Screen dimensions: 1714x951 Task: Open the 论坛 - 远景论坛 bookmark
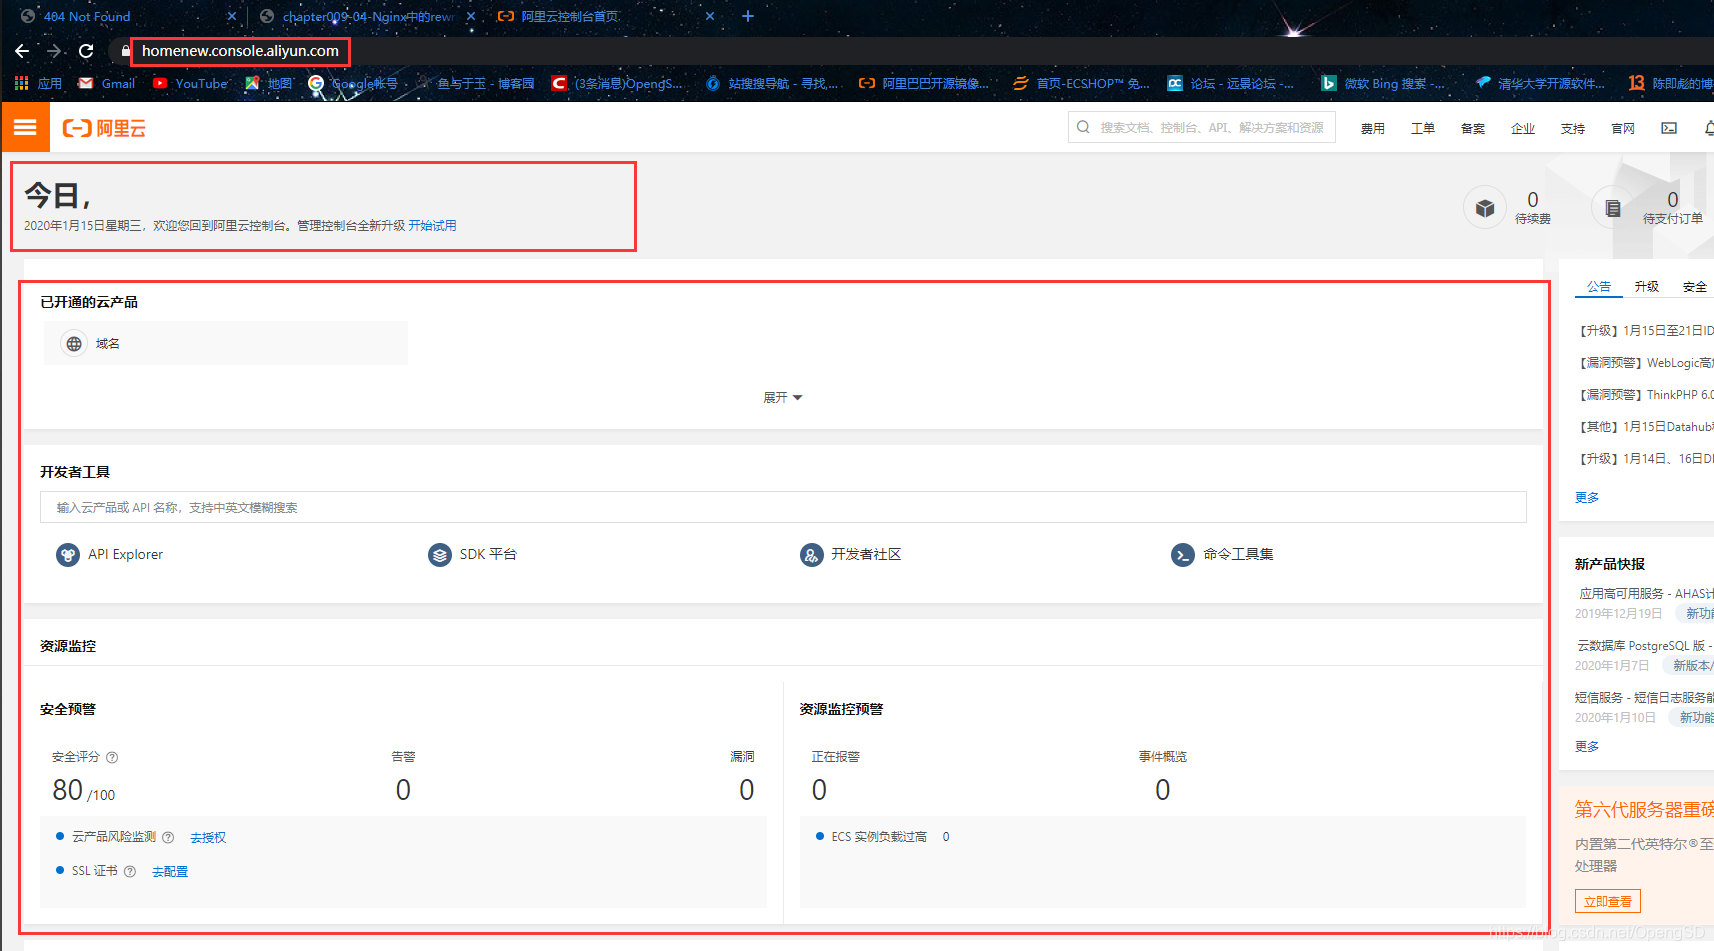pyautogui.click(x=1231, y=83)
